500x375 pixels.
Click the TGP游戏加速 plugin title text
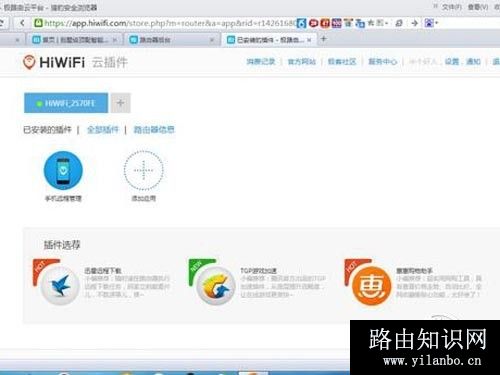point(258,271)
